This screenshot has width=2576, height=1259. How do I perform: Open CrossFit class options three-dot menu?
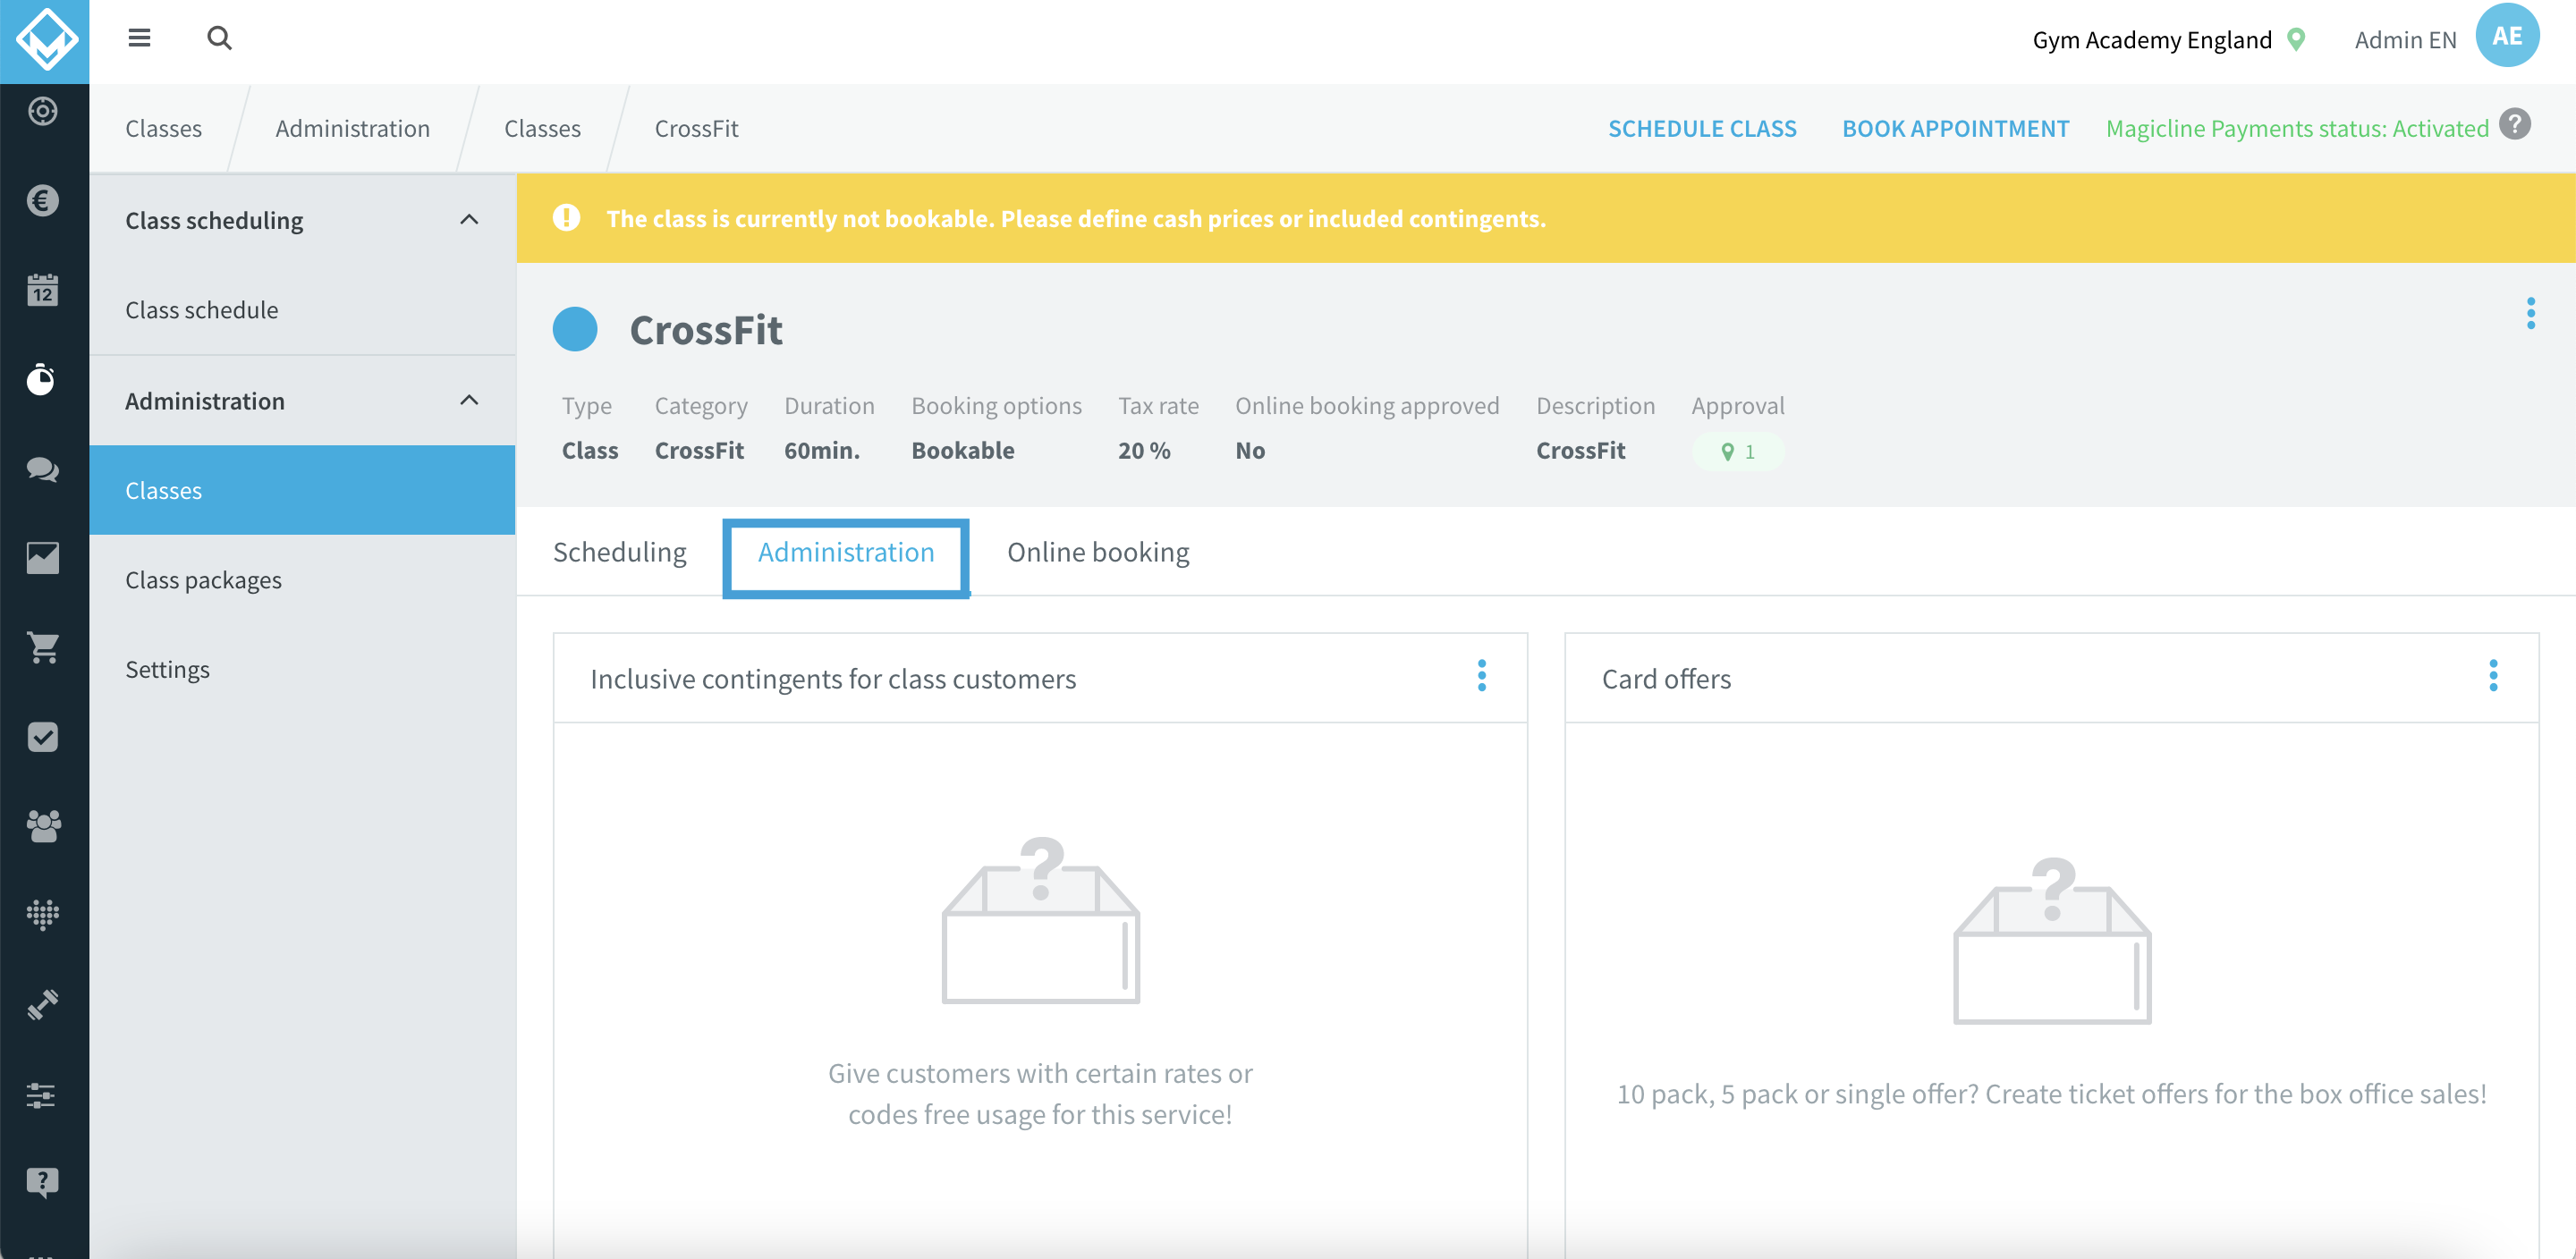pos(2530,314)
